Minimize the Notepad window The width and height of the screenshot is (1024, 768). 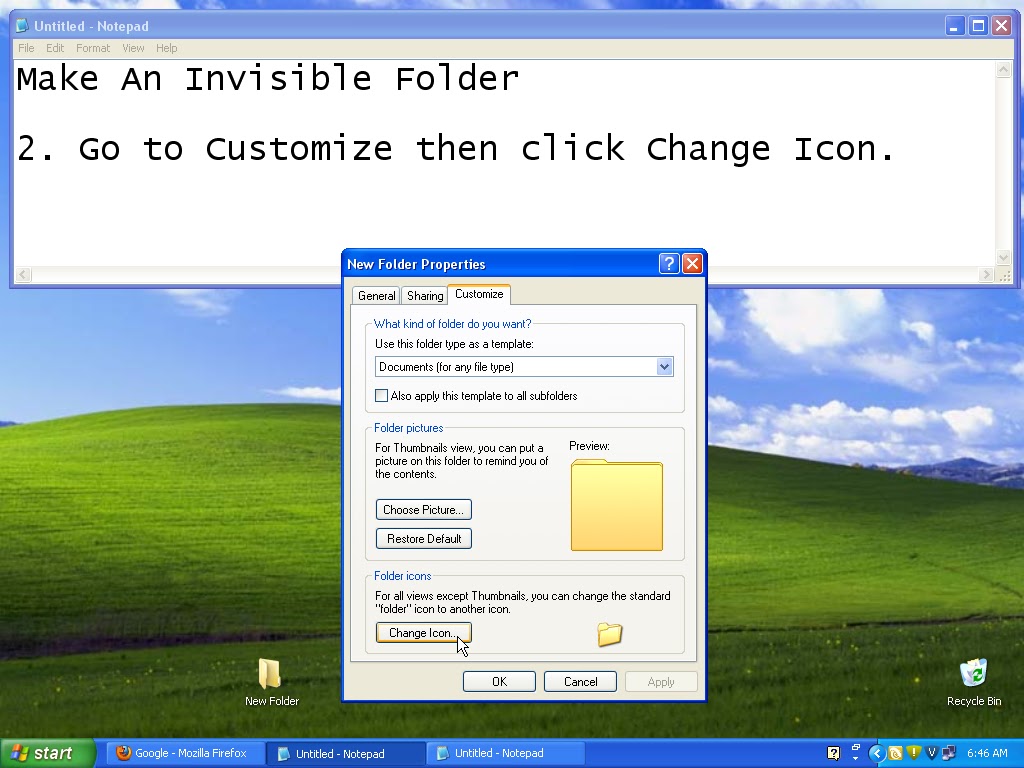point(955,26)
